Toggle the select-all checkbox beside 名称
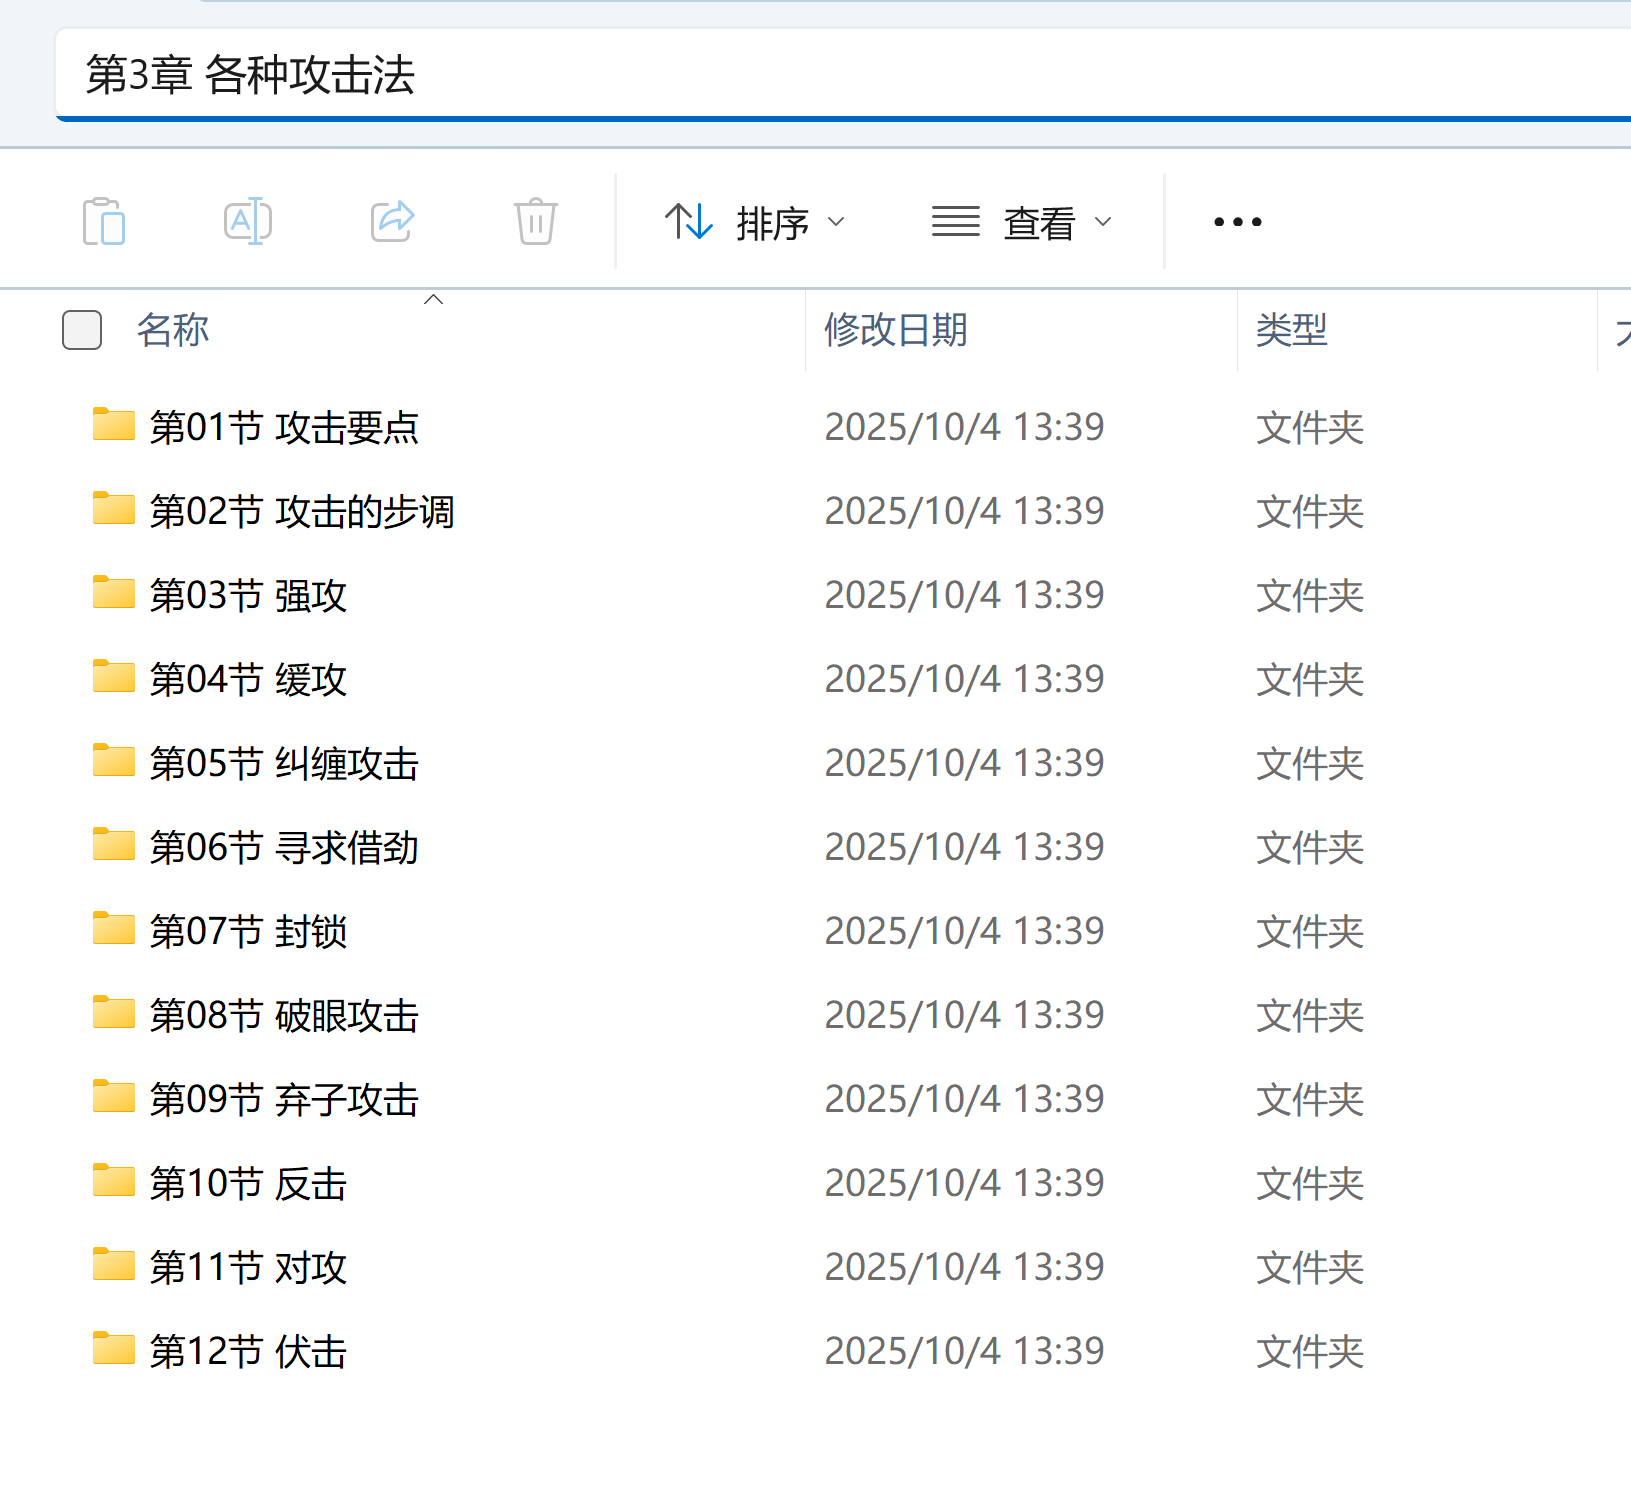This screenshot has height=1508, width=1631. tap(82, 330)
